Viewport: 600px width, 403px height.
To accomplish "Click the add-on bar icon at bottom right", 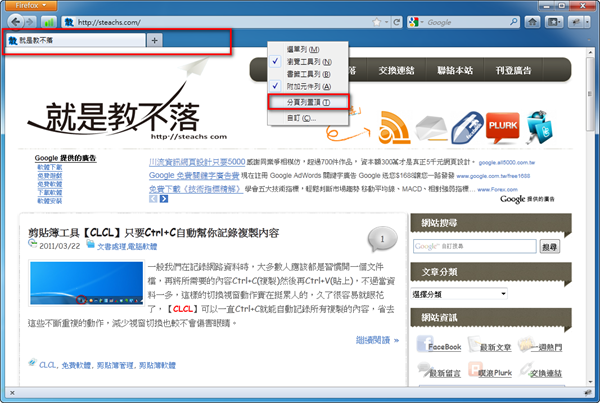I will [587, 392].
